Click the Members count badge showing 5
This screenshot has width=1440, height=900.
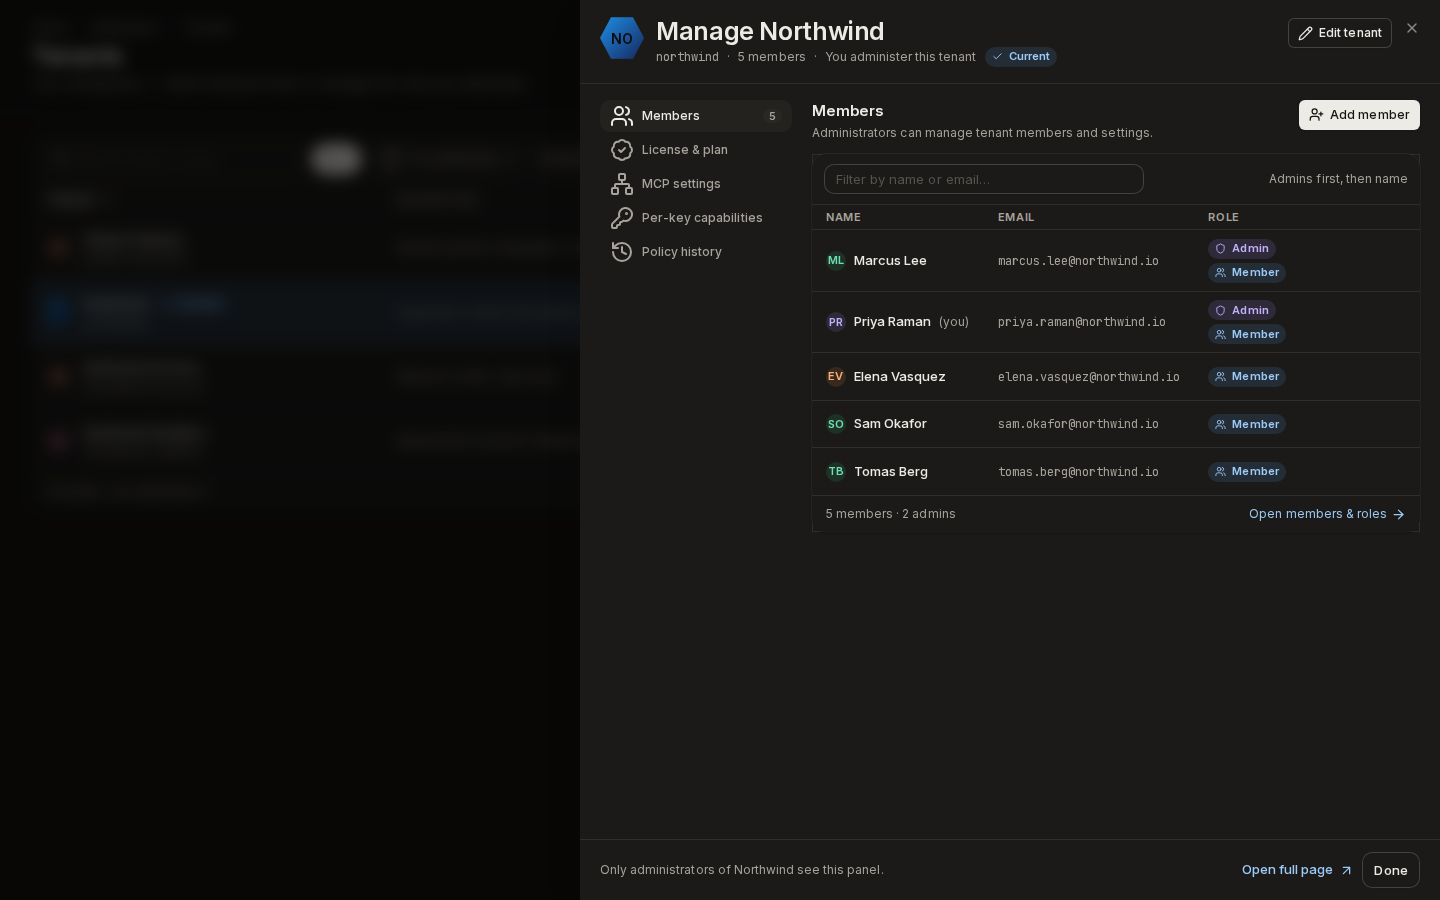click(772, 116)
